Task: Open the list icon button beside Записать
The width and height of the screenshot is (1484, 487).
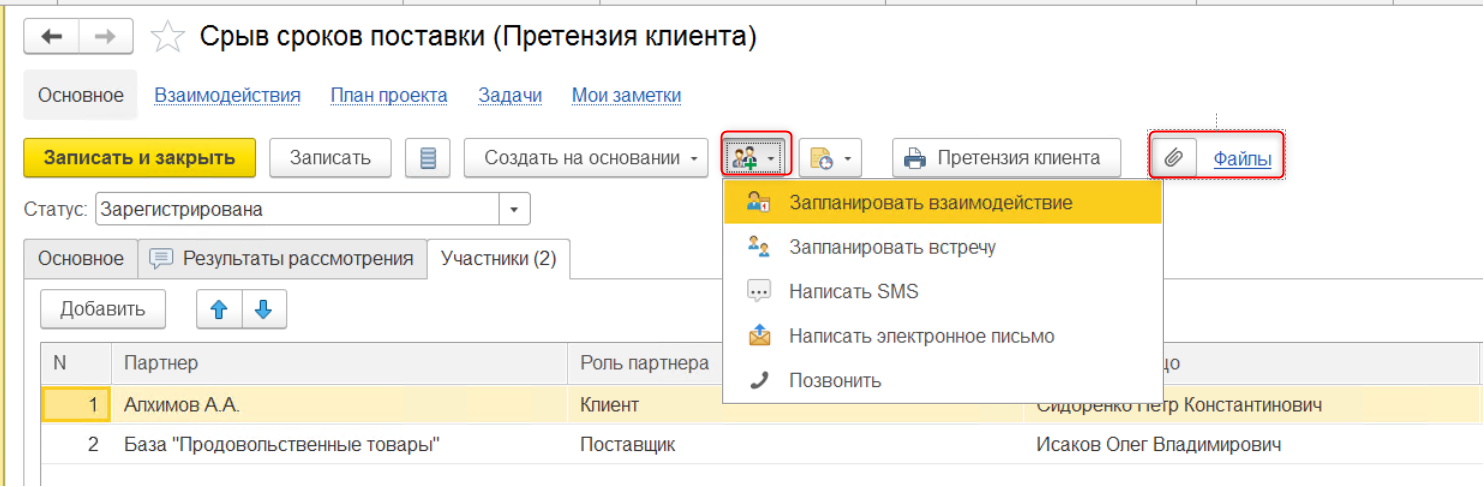Action: tap(428, 158)
